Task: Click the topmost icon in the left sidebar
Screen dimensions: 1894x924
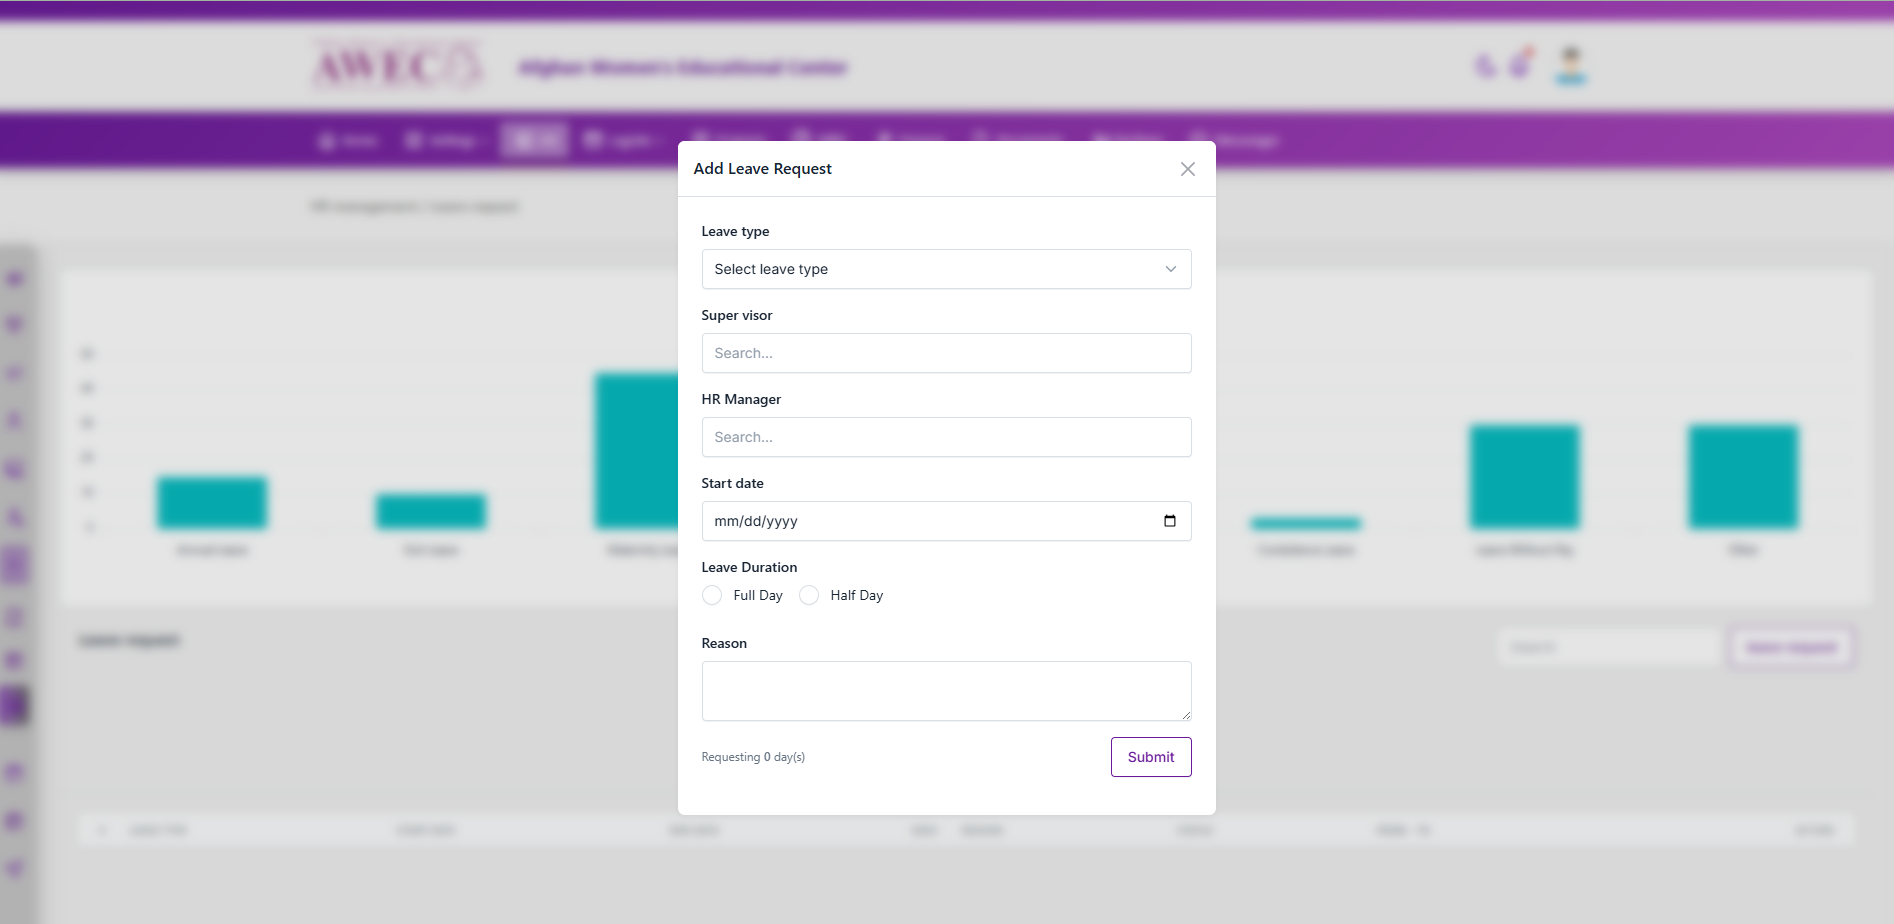Action: point(14,278)
